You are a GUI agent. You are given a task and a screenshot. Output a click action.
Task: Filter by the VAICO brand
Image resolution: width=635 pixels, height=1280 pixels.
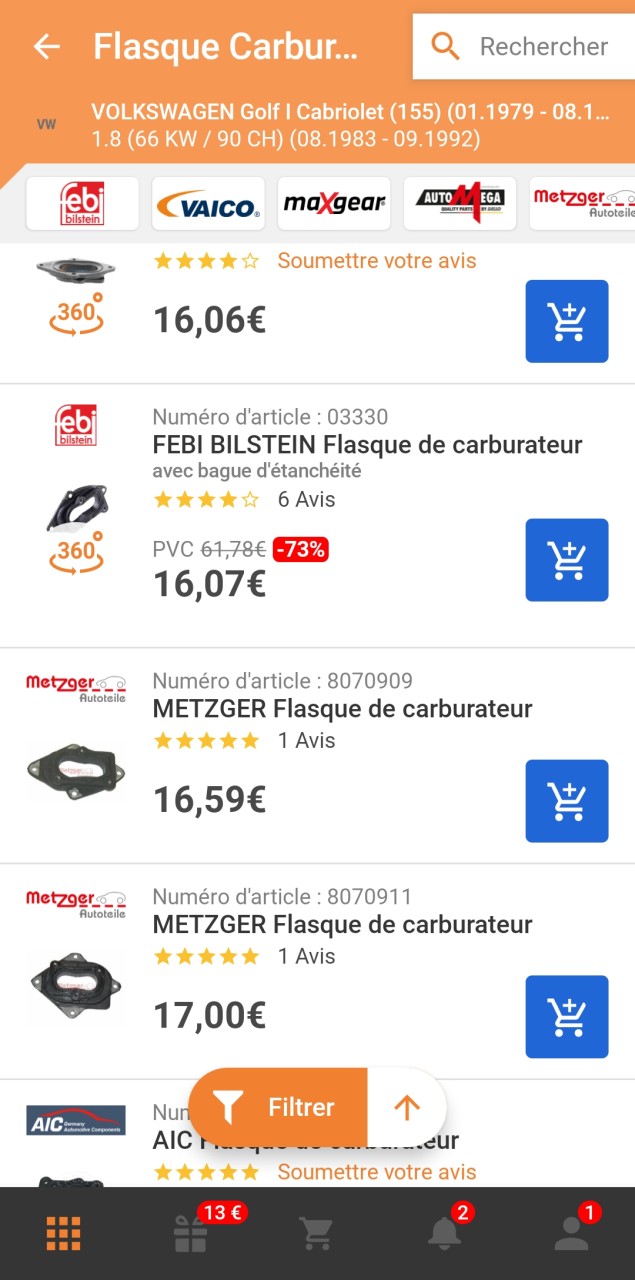tap(208, 204)
